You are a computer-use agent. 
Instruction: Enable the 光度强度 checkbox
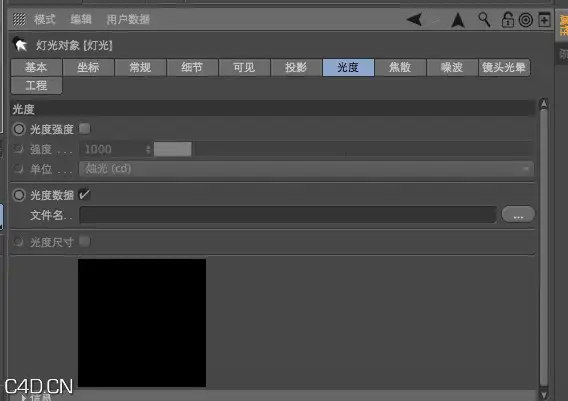[x=84, y=129]
